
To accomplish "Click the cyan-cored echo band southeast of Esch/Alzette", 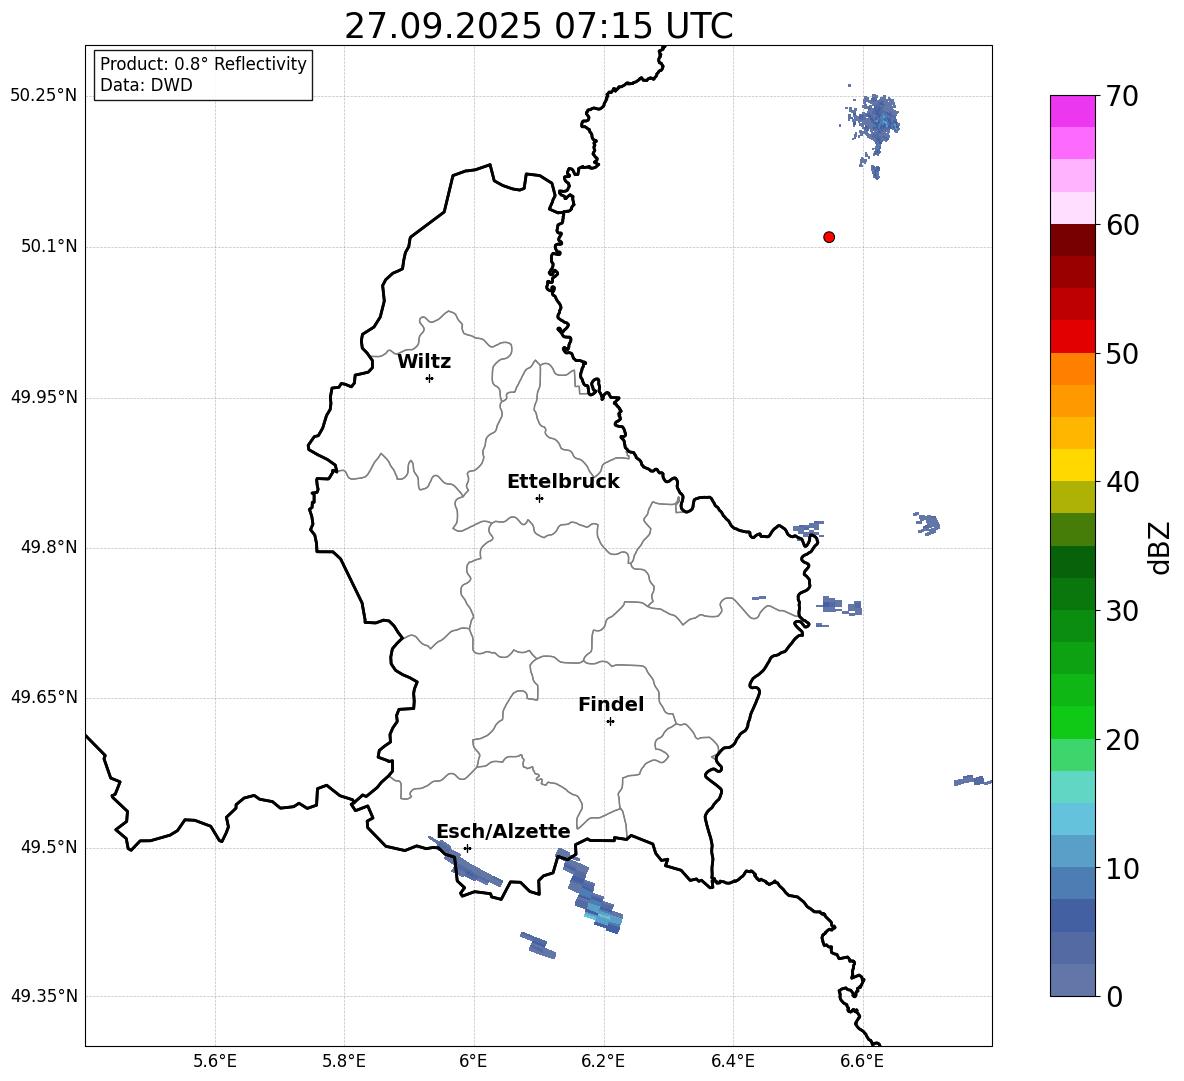I will pyautogui.click(x=590, y=892).
